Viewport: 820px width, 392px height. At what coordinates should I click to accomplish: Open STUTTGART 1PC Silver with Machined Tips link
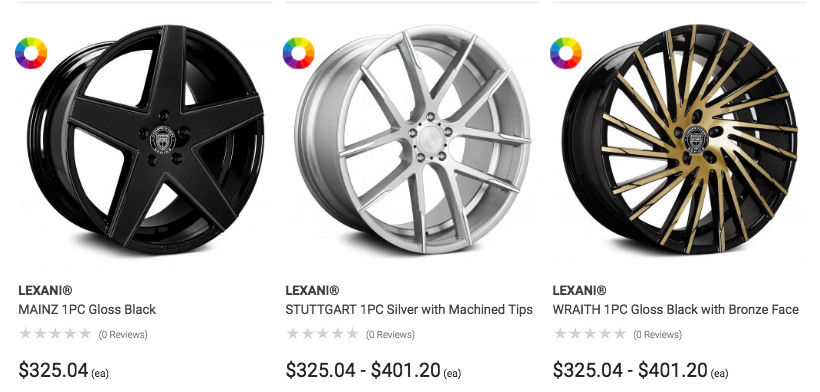(409, 309)
